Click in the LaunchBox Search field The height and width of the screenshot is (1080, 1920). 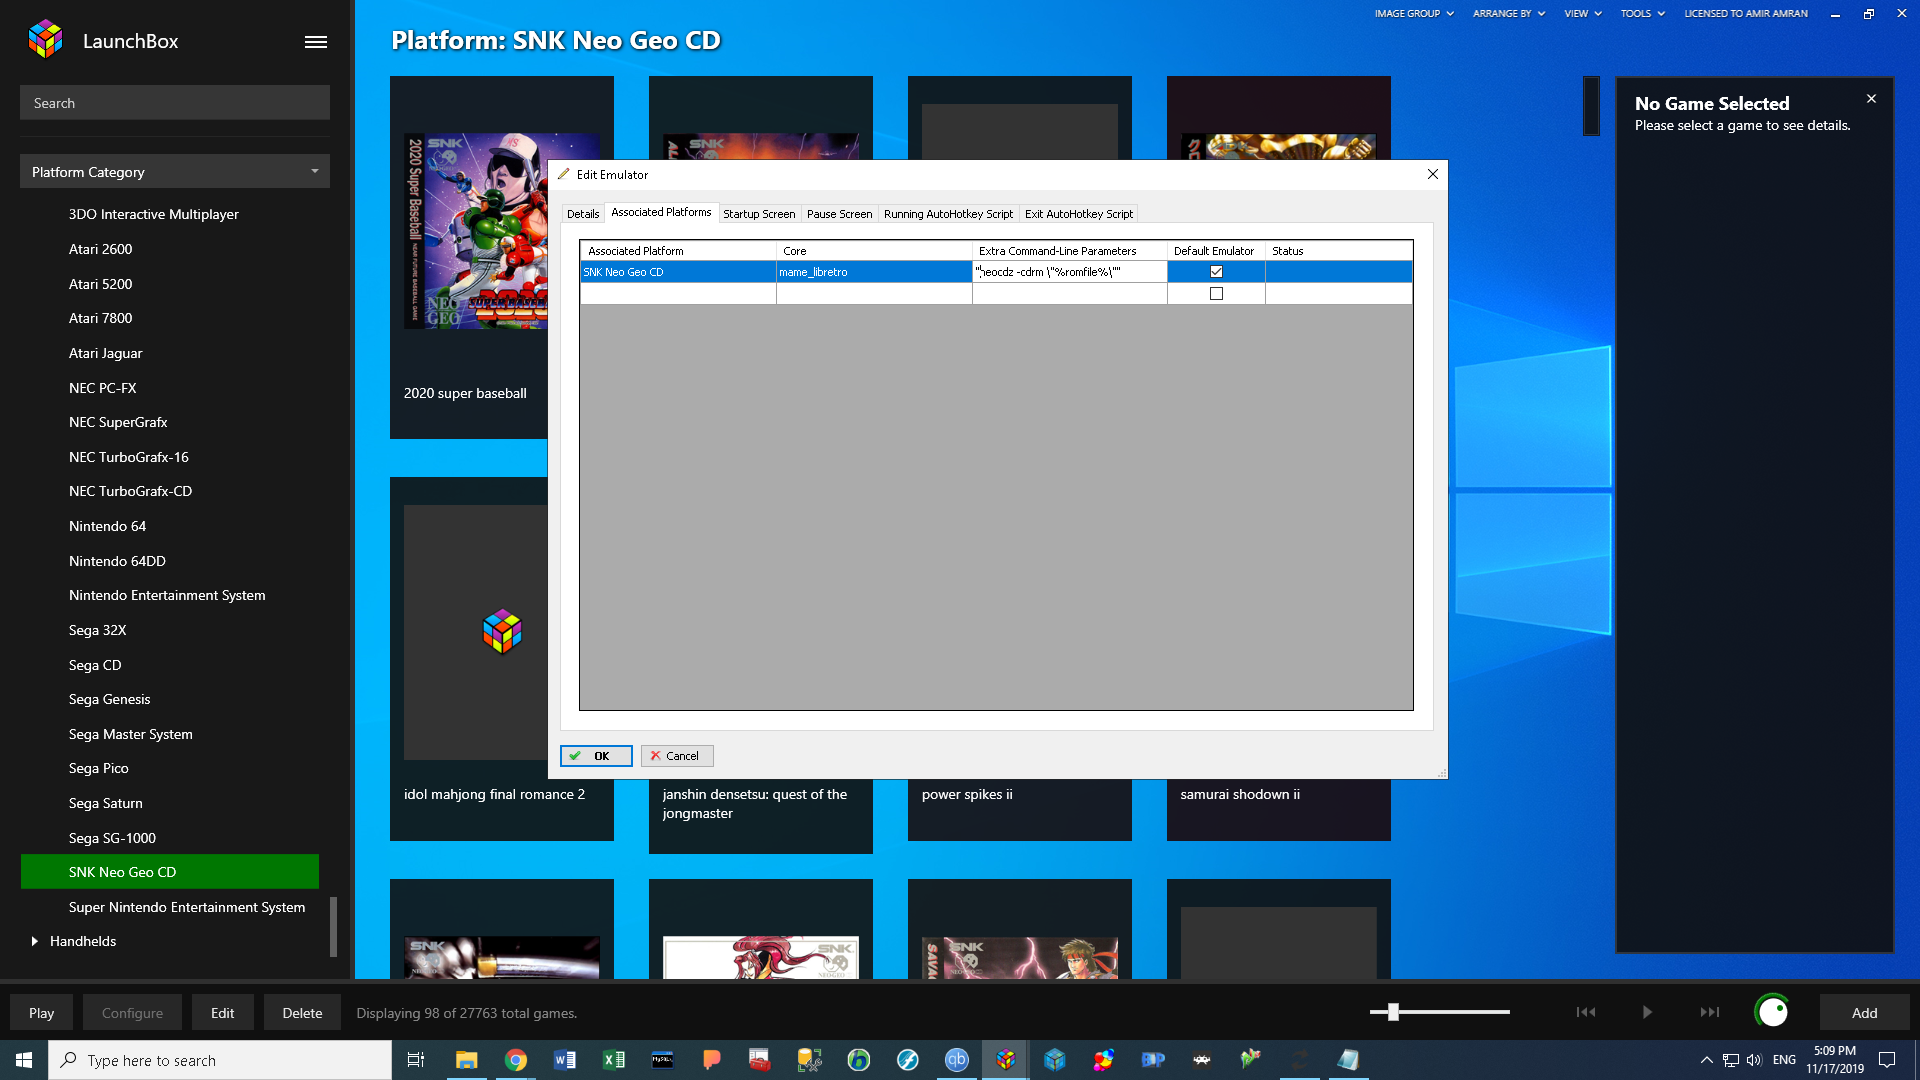point(175,103)
